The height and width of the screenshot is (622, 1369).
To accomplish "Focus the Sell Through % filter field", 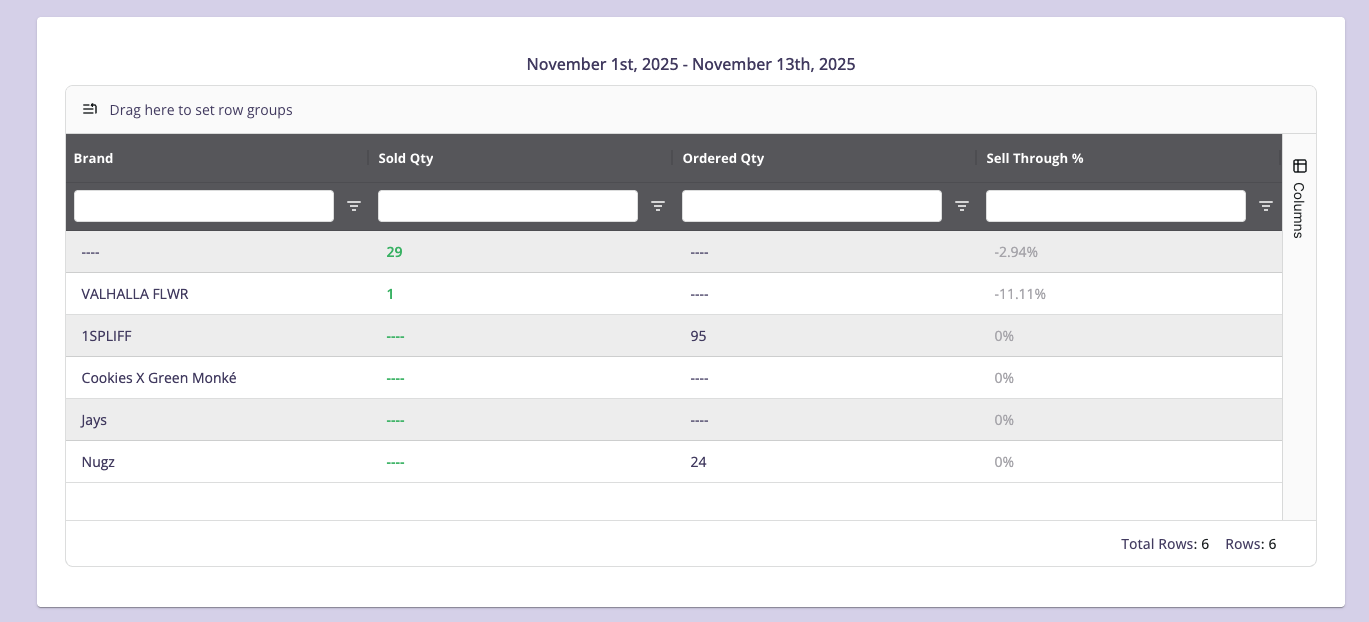I will (x=1116, y=206).
